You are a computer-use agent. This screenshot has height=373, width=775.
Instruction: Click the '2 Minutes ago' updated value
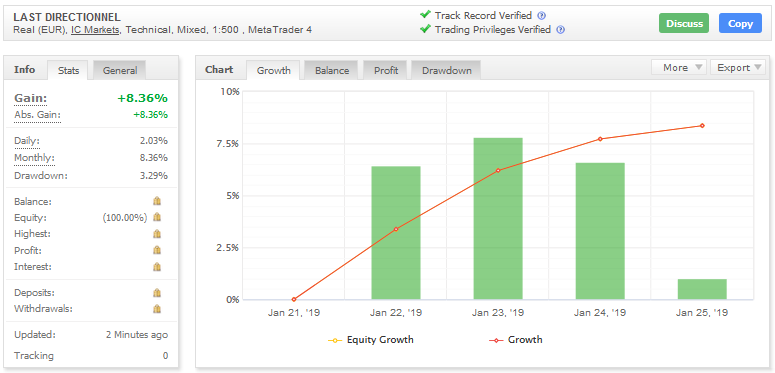point(137,334)
